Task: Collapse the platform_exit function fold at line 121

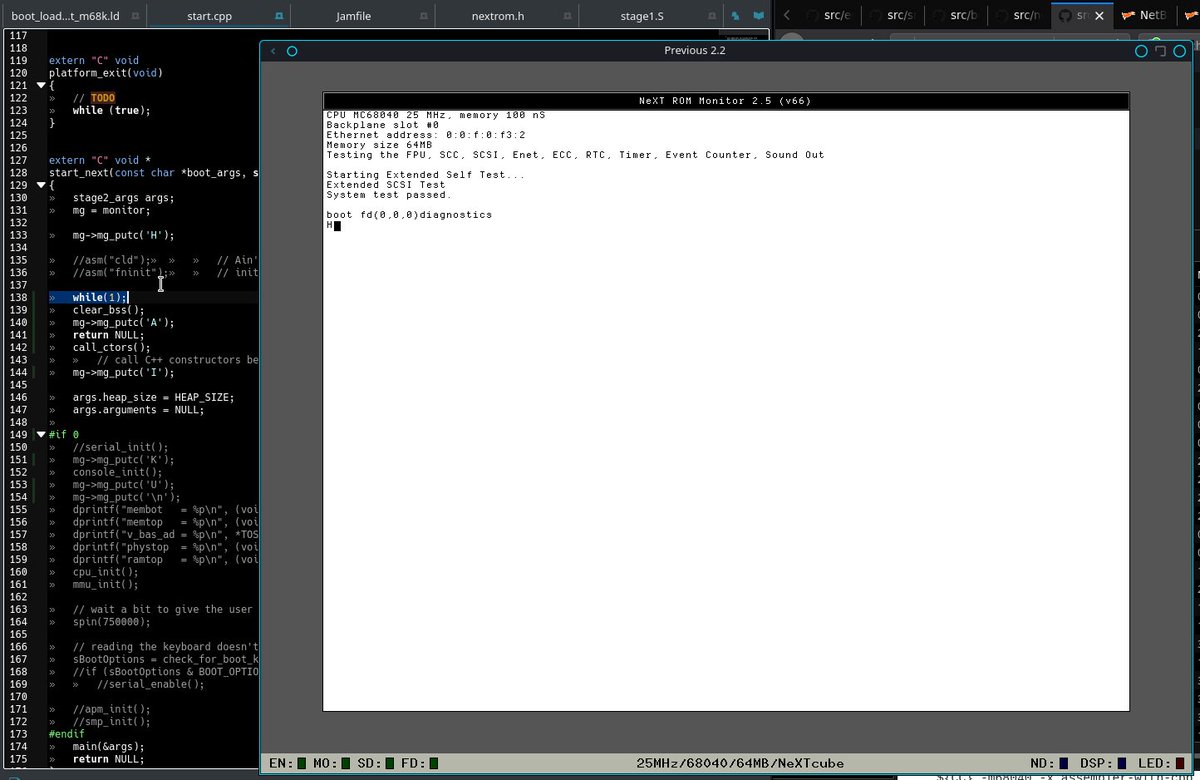Action: (x=40, y=85)
